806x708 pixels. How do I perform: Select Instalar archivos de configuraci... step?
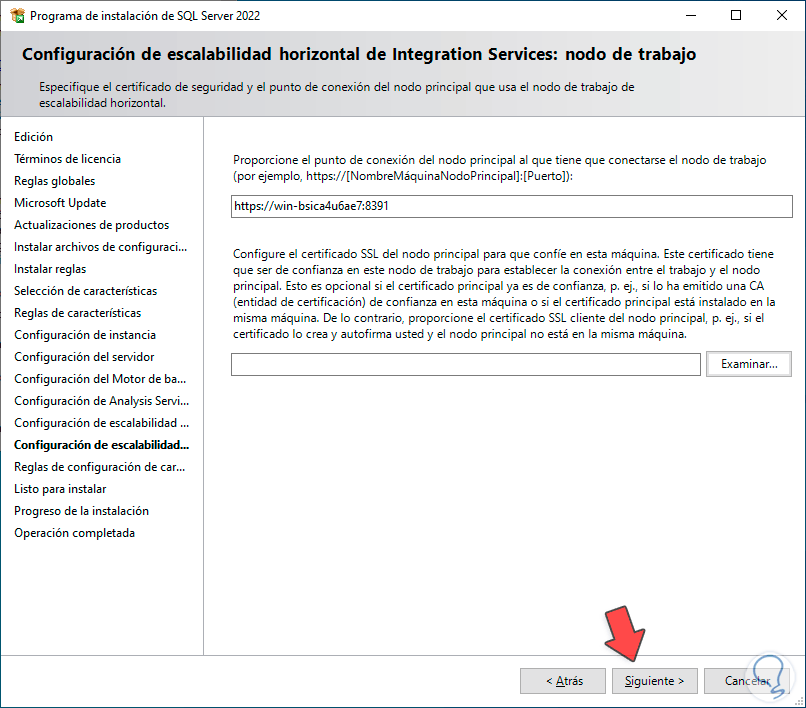pyautogui.click(x=100, y=247)
